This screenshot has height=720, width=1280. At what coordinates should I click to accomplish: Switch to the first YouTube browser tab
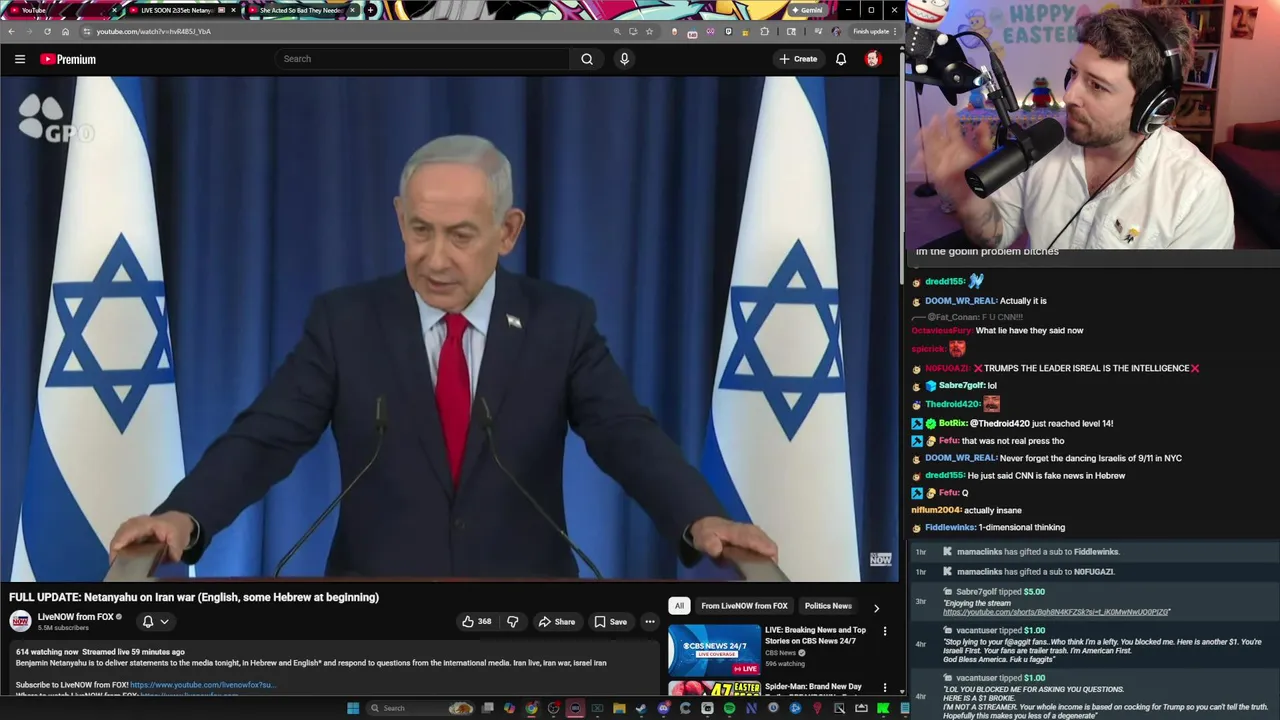[x=60, y=10]
